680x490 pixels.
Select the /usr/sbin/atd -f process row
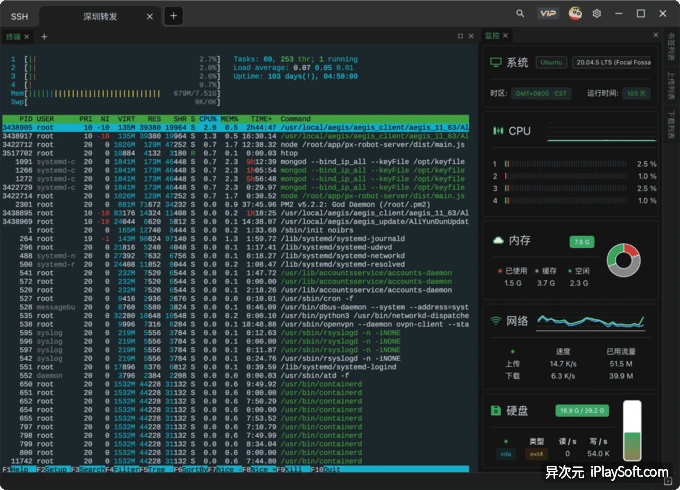(x=235, y=376)
